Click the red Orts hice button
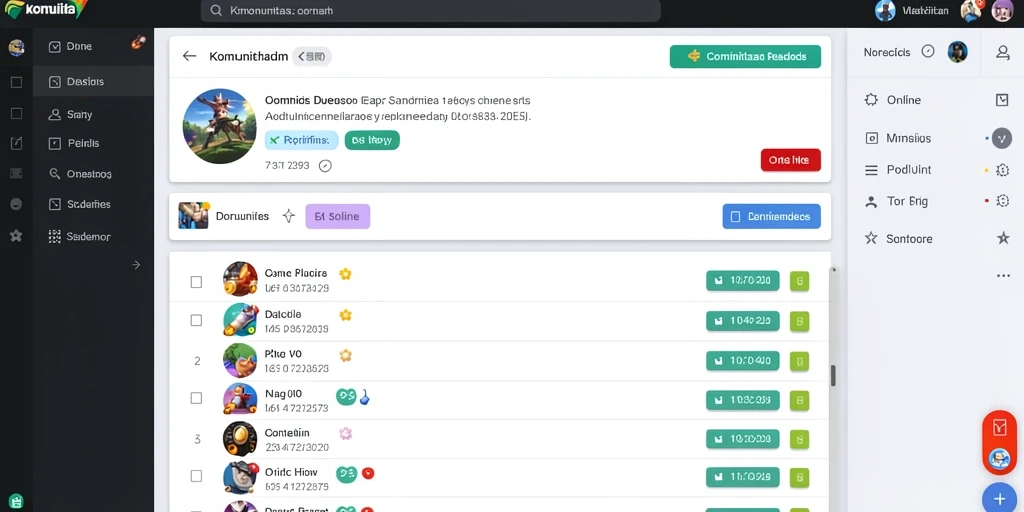 tap(790, 160)
